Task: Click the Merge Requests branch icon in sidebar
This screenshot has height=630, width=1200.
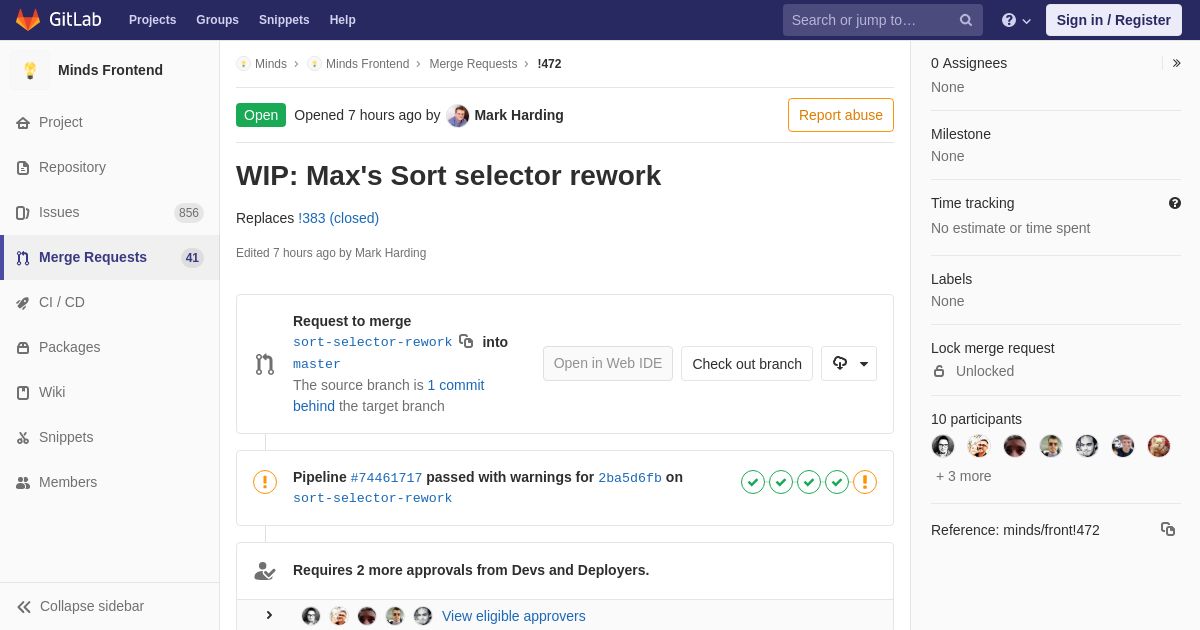Action: tap(23, 258)
